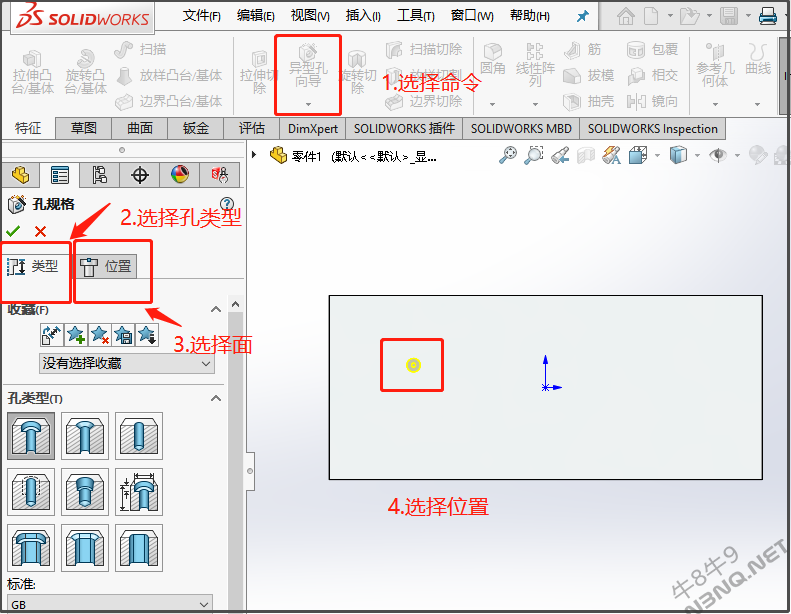The height and width of the screenshot is (614, 791).
Task: Open the DisplayManager color ball tab icon
Action: pyautogui.click(x=180, y=175)
